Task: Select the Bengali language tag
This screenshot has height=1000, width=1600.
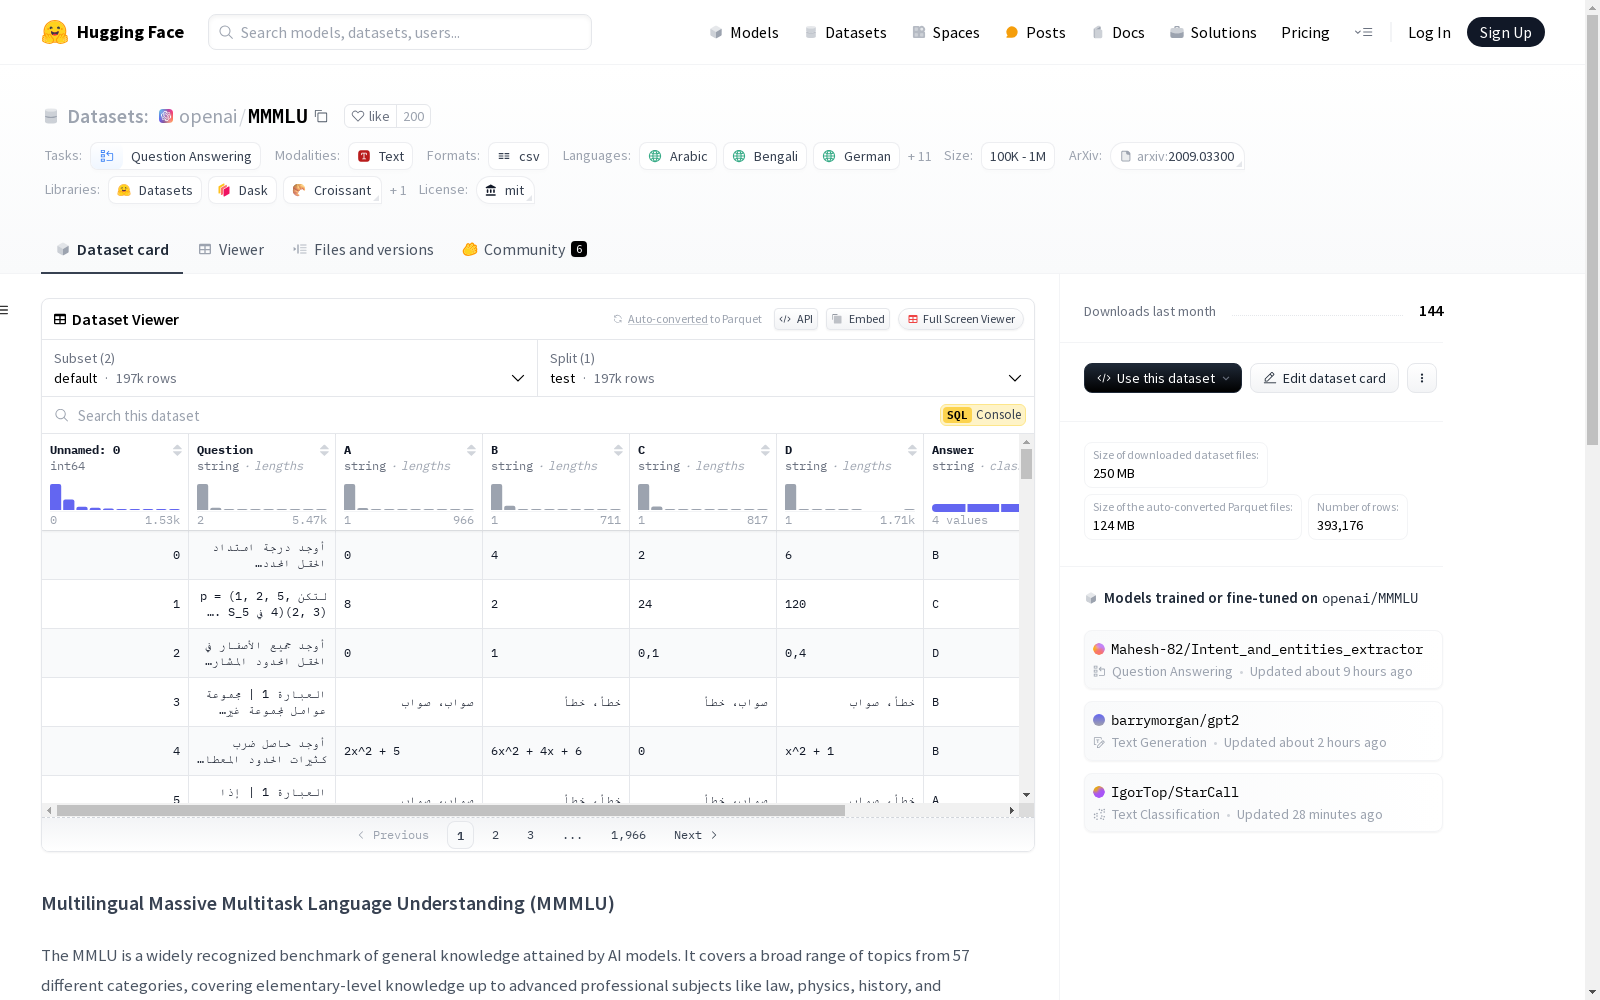Action: [765, 156]
